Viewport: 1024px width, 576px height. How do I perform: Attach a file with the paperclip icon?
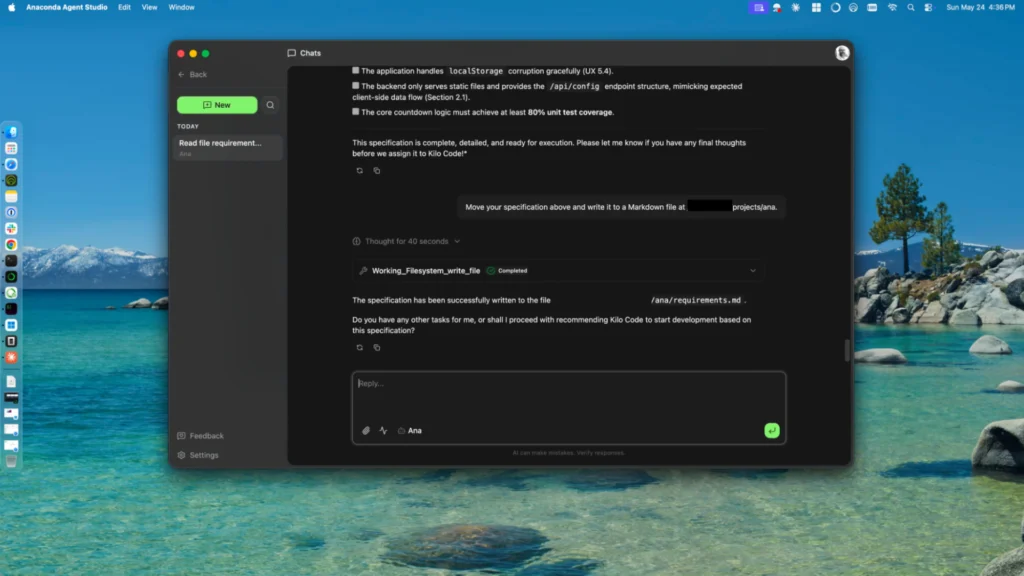click(366, 430)
